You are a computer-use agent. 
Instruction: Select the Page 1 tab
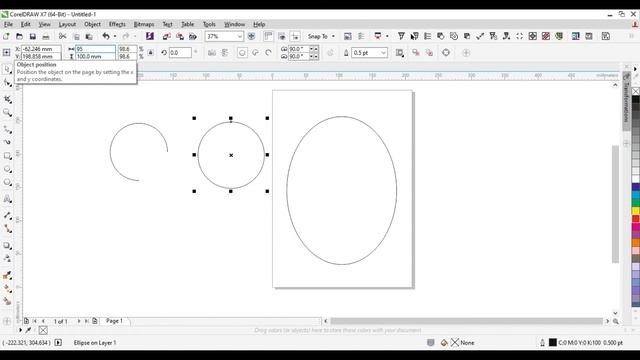(115, 321)
